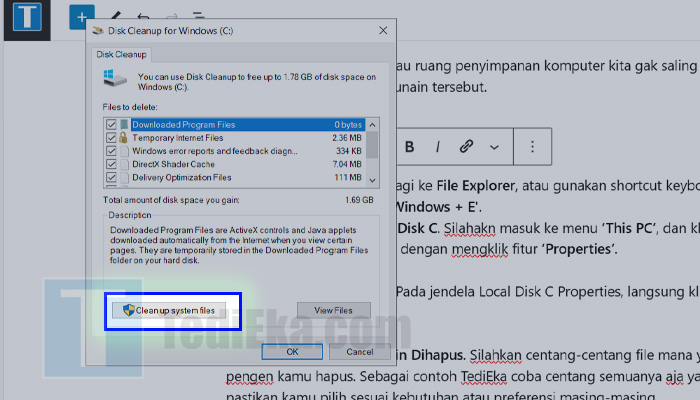Open more rich text options chevron
This screenshot has height=400, width=700.
click(x=494, y=147)
